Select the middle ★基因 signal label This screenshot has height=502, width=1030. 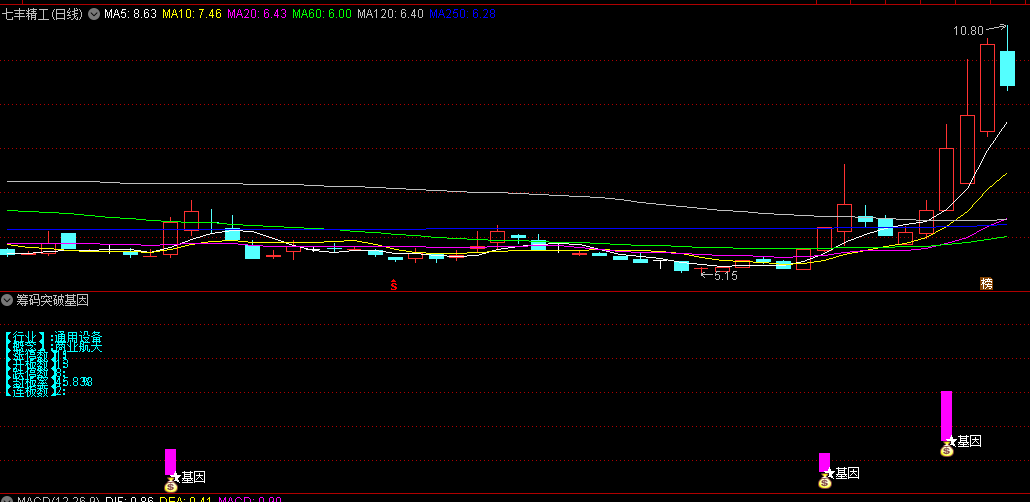(x=843, y=473)
